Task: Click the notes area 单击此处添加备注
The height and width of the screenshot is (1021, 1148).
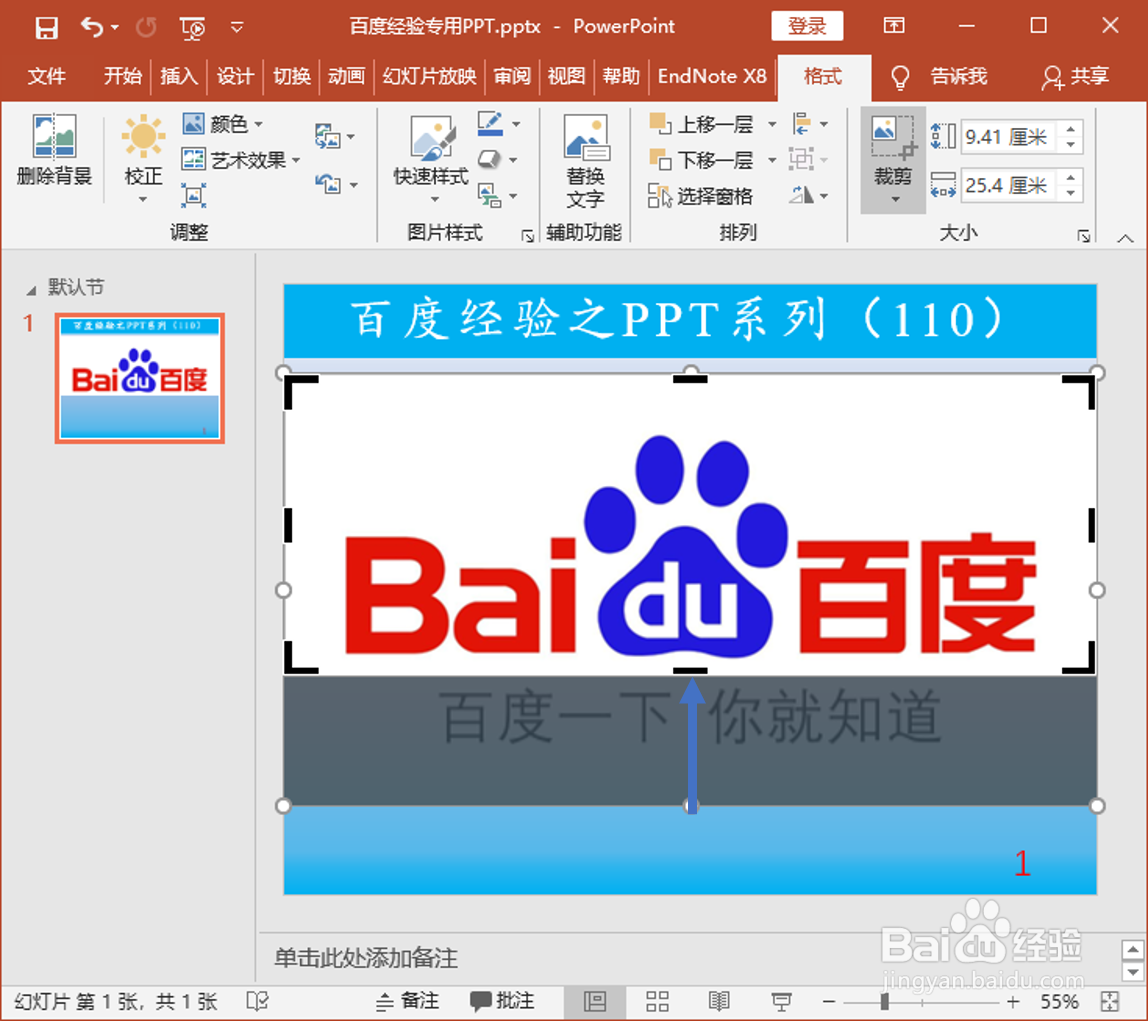Action: 366,957
